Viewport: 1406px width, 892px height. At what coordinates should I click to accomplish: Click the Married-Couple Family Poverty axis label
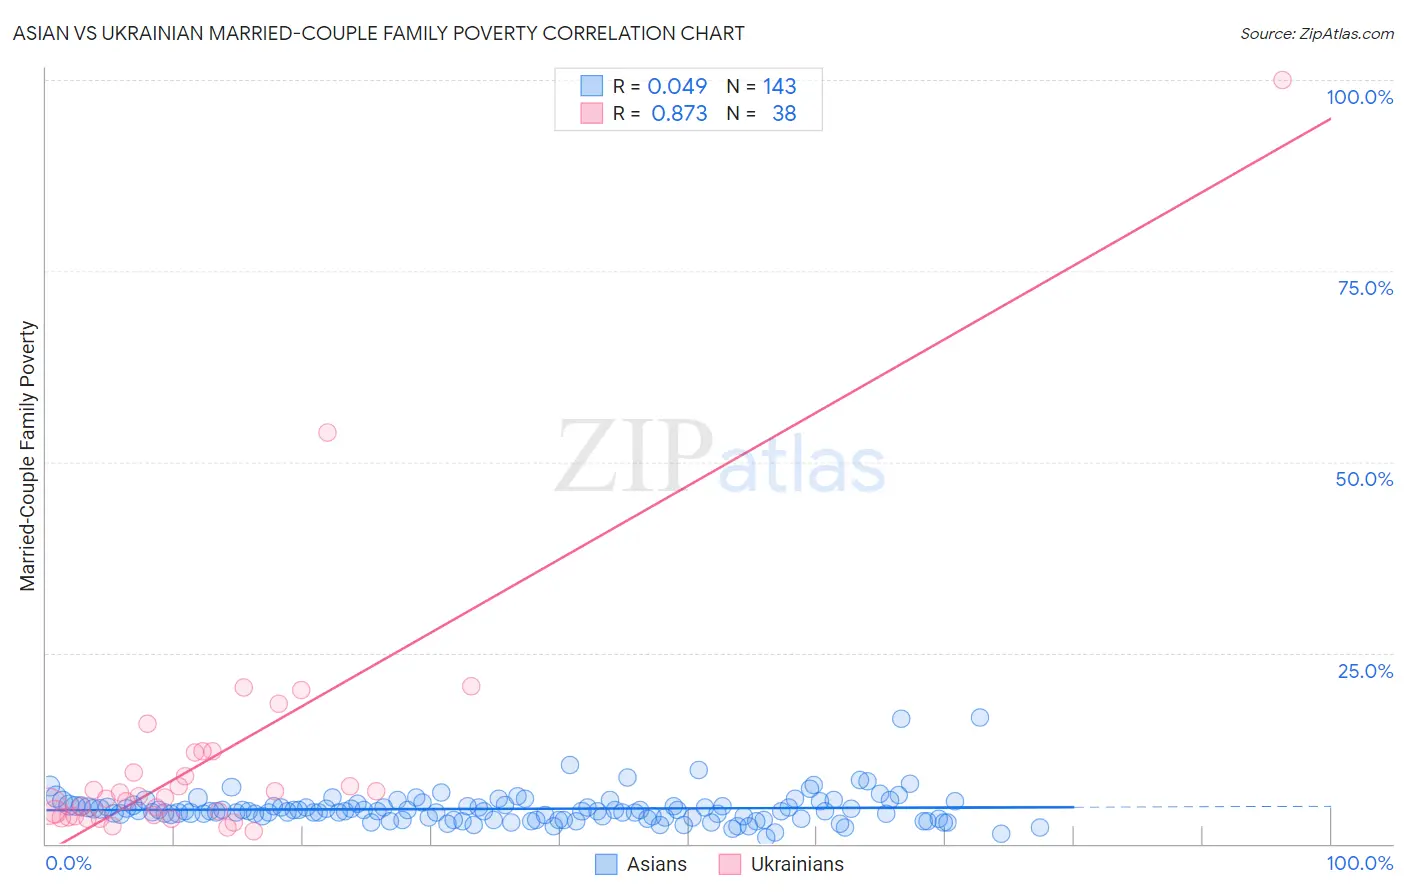[x=27, y=456]
